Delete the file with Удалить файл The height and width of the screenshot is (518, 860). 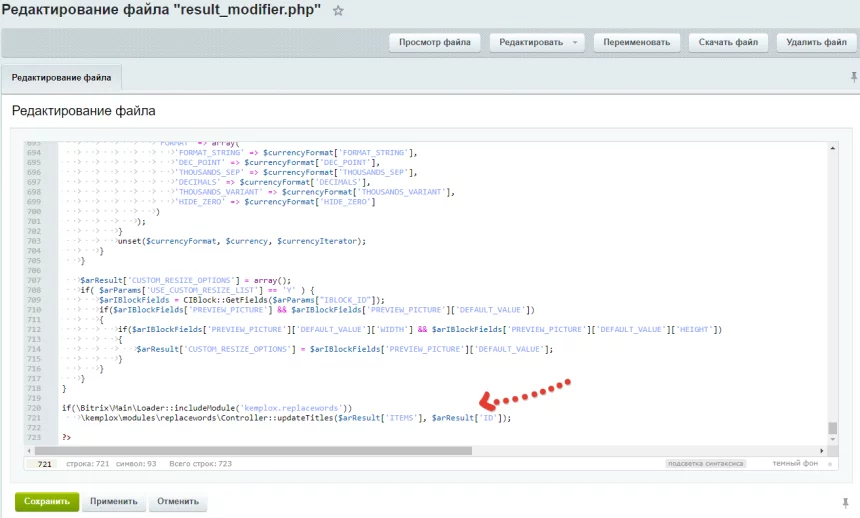[816, 42]
